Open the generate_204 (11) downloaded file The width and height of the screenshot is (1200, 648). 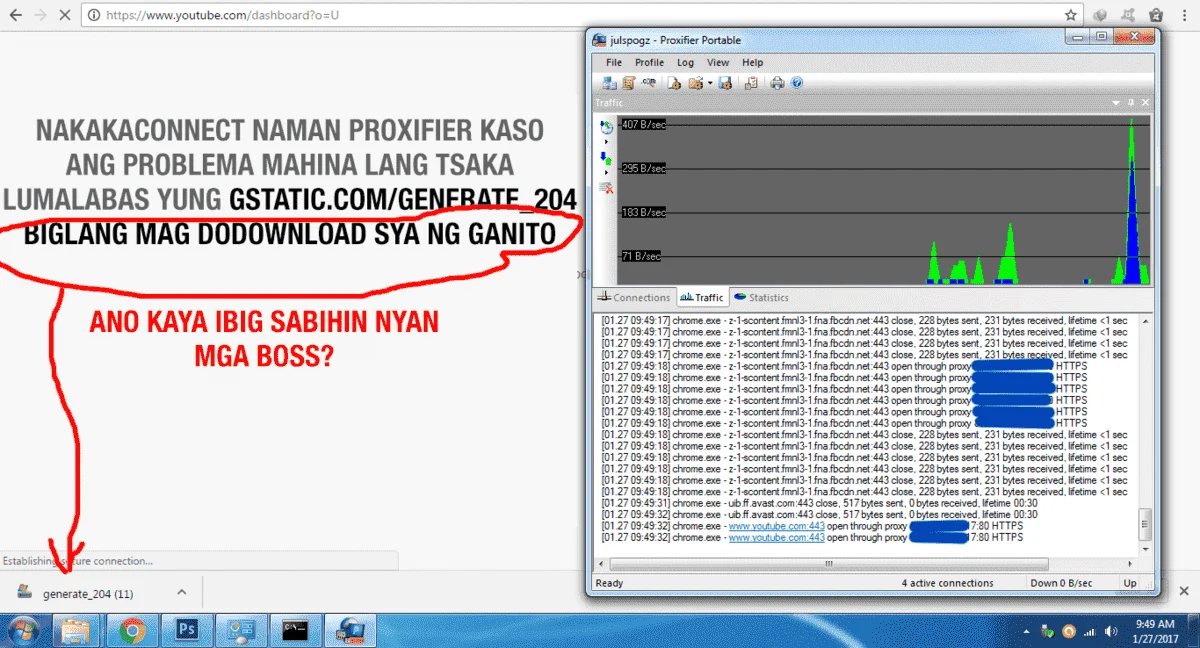88,593
